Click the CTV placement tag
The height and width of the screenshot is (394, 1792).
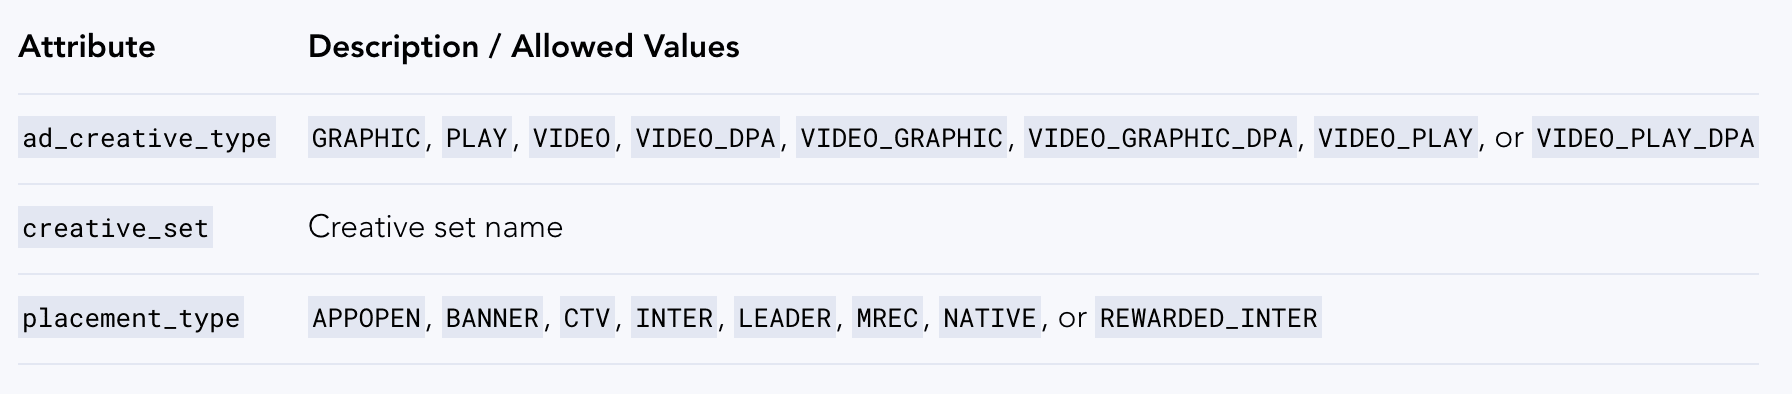tap(587, 318)
